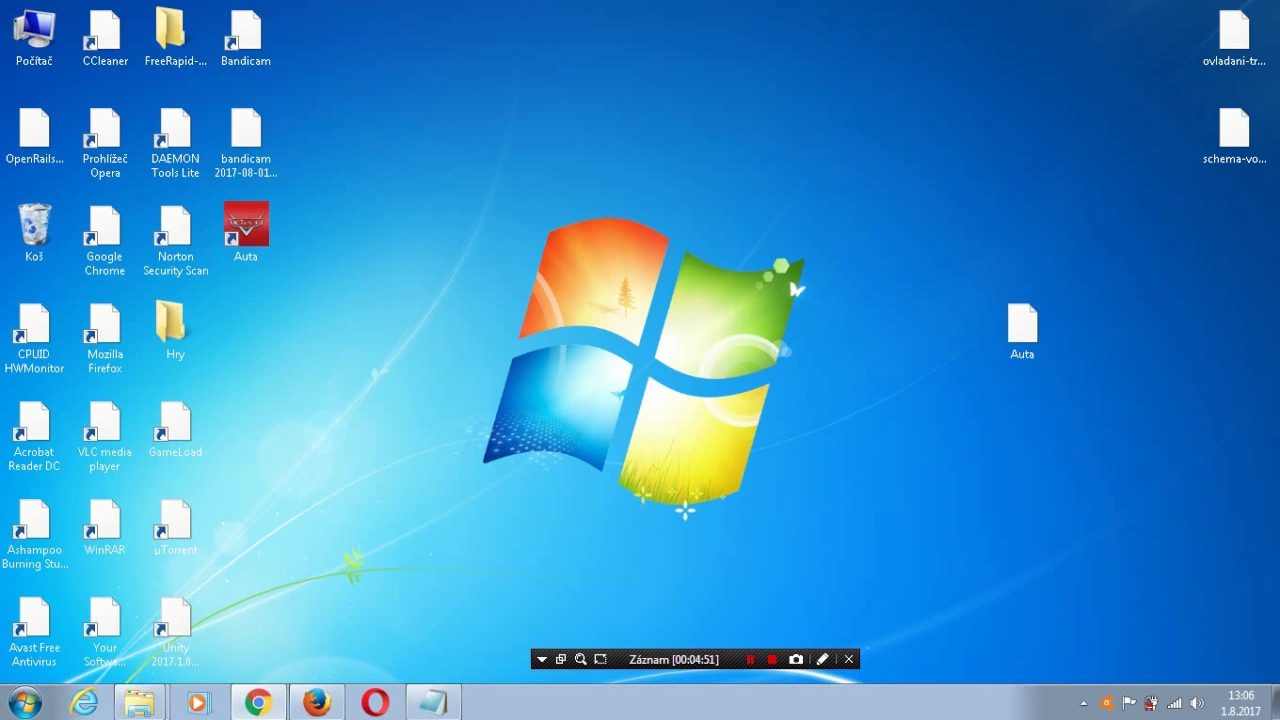Image resolution: width=1280 pixels, height=720 pixels.
Task: Launch Firefox from the taskbar
Action: [x=317, y=703]
